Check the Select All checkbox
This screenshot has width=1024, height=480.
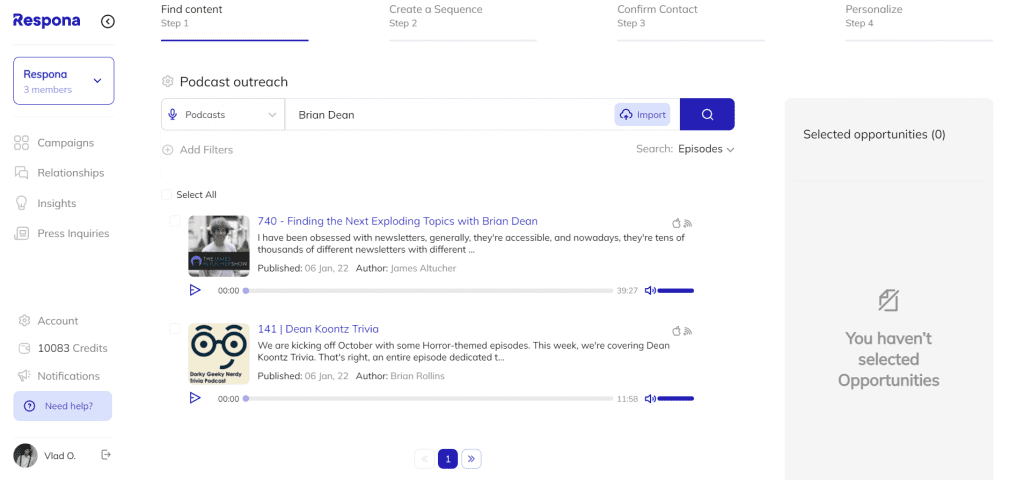[x=167, y=195]
